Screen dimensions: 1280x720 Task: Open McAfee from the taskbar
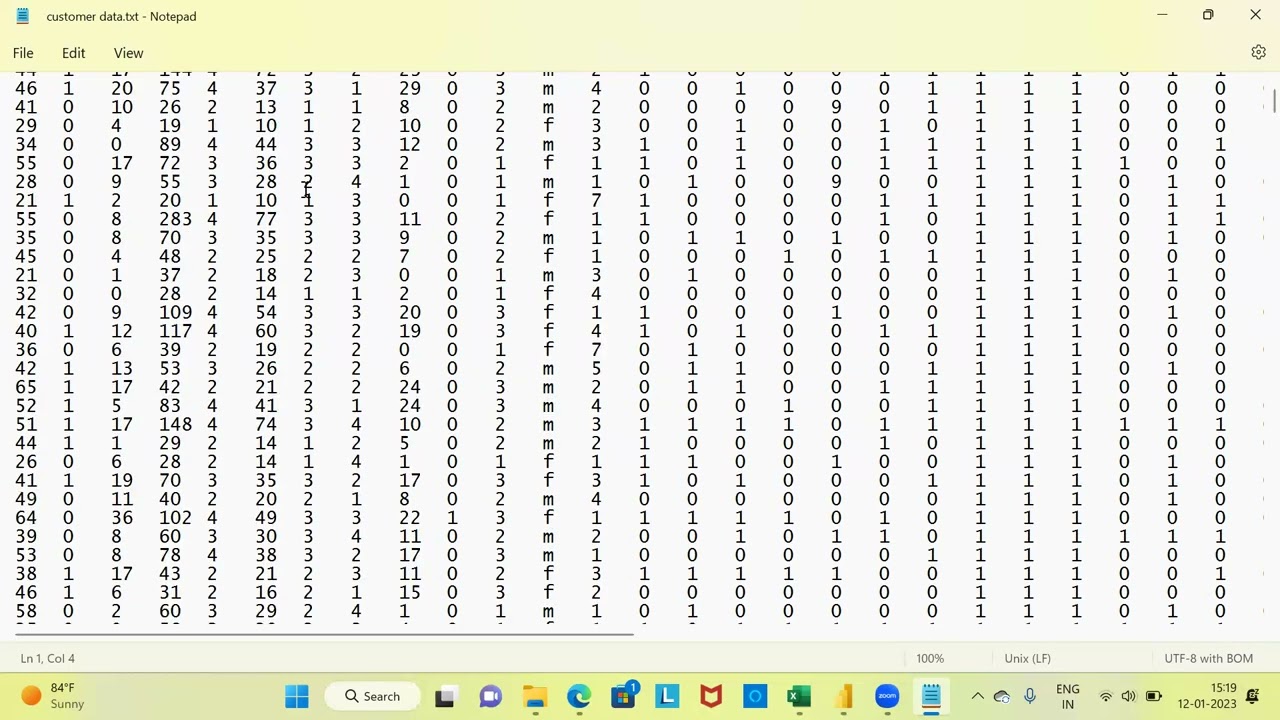pos(711,696)
